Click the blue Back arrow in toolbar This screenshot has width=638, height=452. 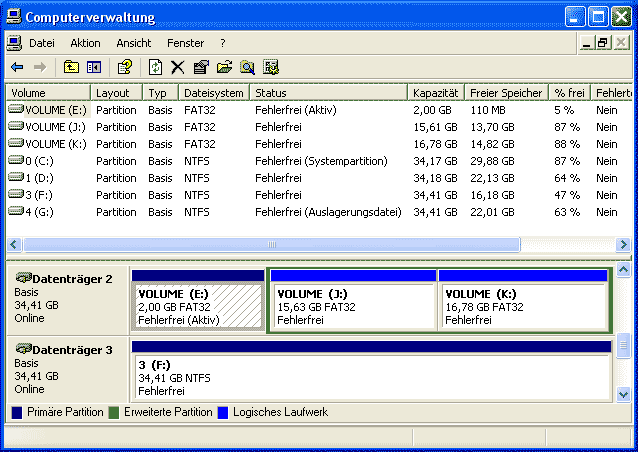pos(17,67)
